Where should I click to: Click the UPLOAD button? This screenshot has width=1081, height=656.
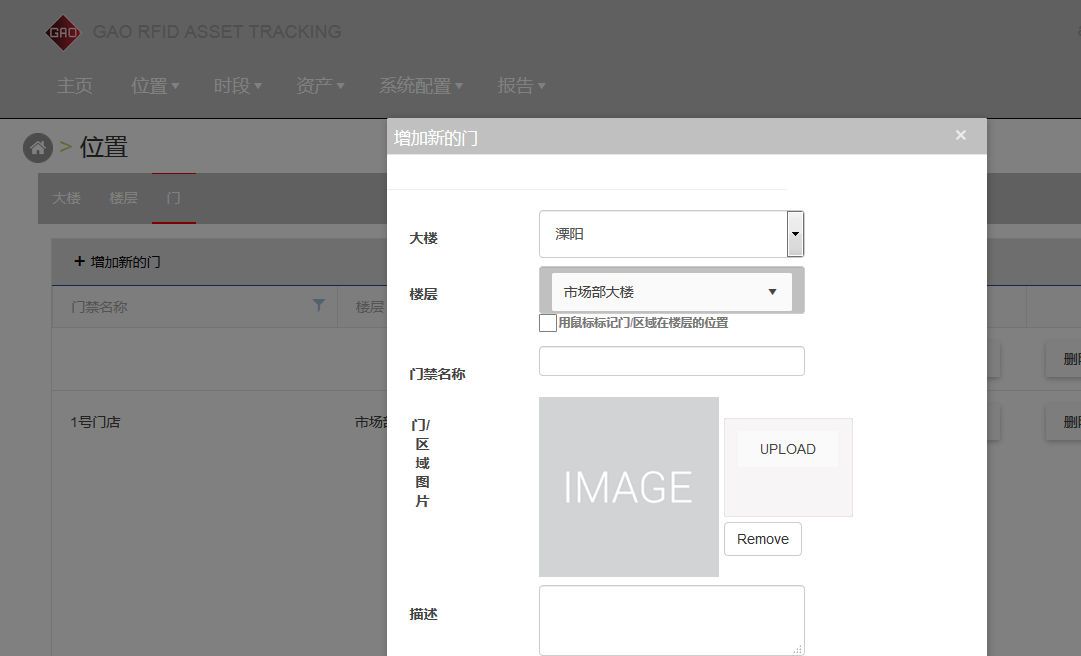[x=787, y=449]
